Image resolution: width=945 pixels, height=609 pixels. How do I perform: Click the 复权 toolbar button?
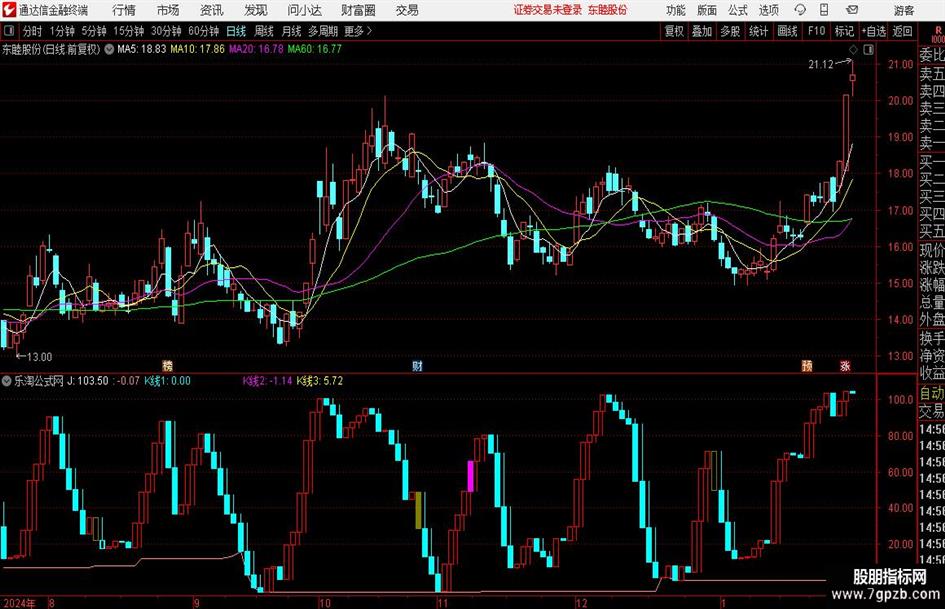point(674,31)
